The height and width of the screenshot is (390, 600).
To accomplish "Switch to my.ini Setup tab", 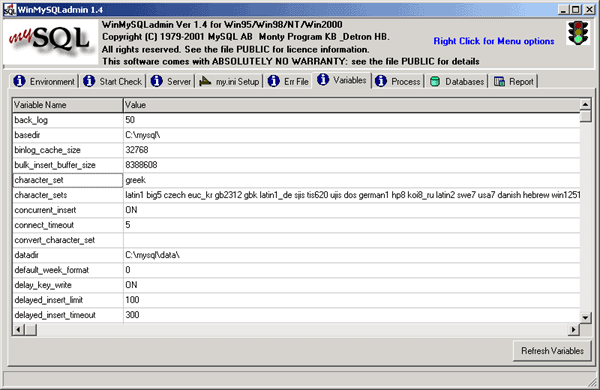I will [x=230, y=81].
